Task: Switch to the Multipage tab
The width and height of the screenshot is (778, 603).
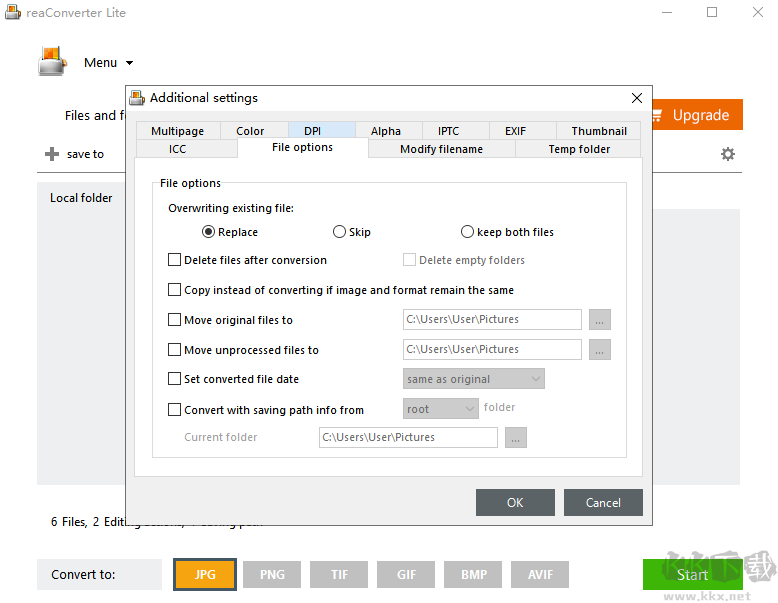Action: pos(178,131)
